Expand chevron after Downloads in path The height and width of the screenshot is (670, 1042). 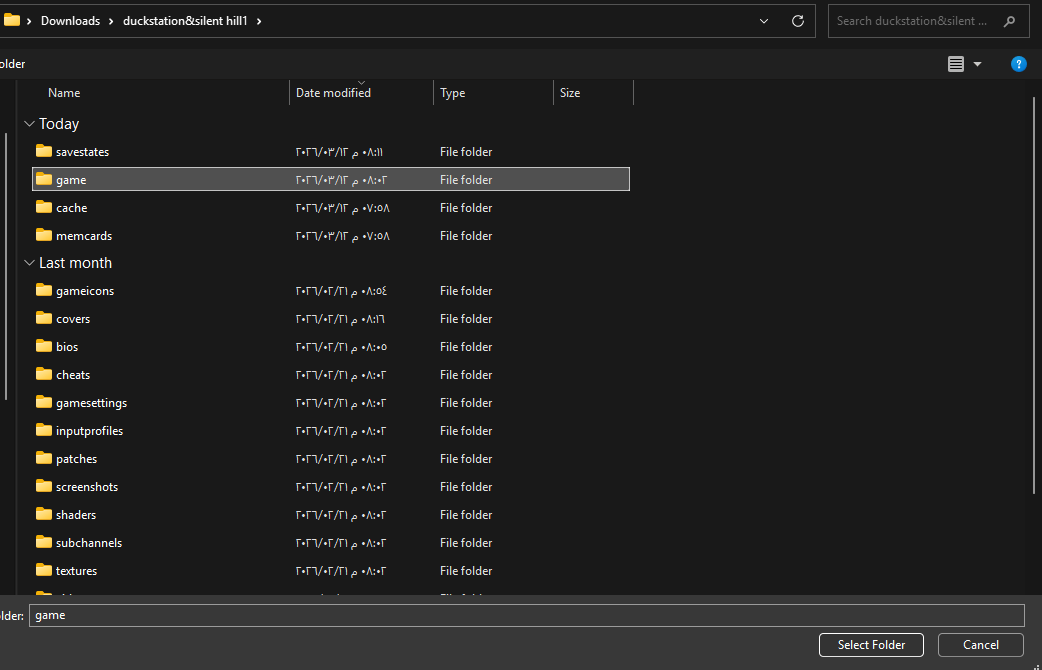click(111, 21)
